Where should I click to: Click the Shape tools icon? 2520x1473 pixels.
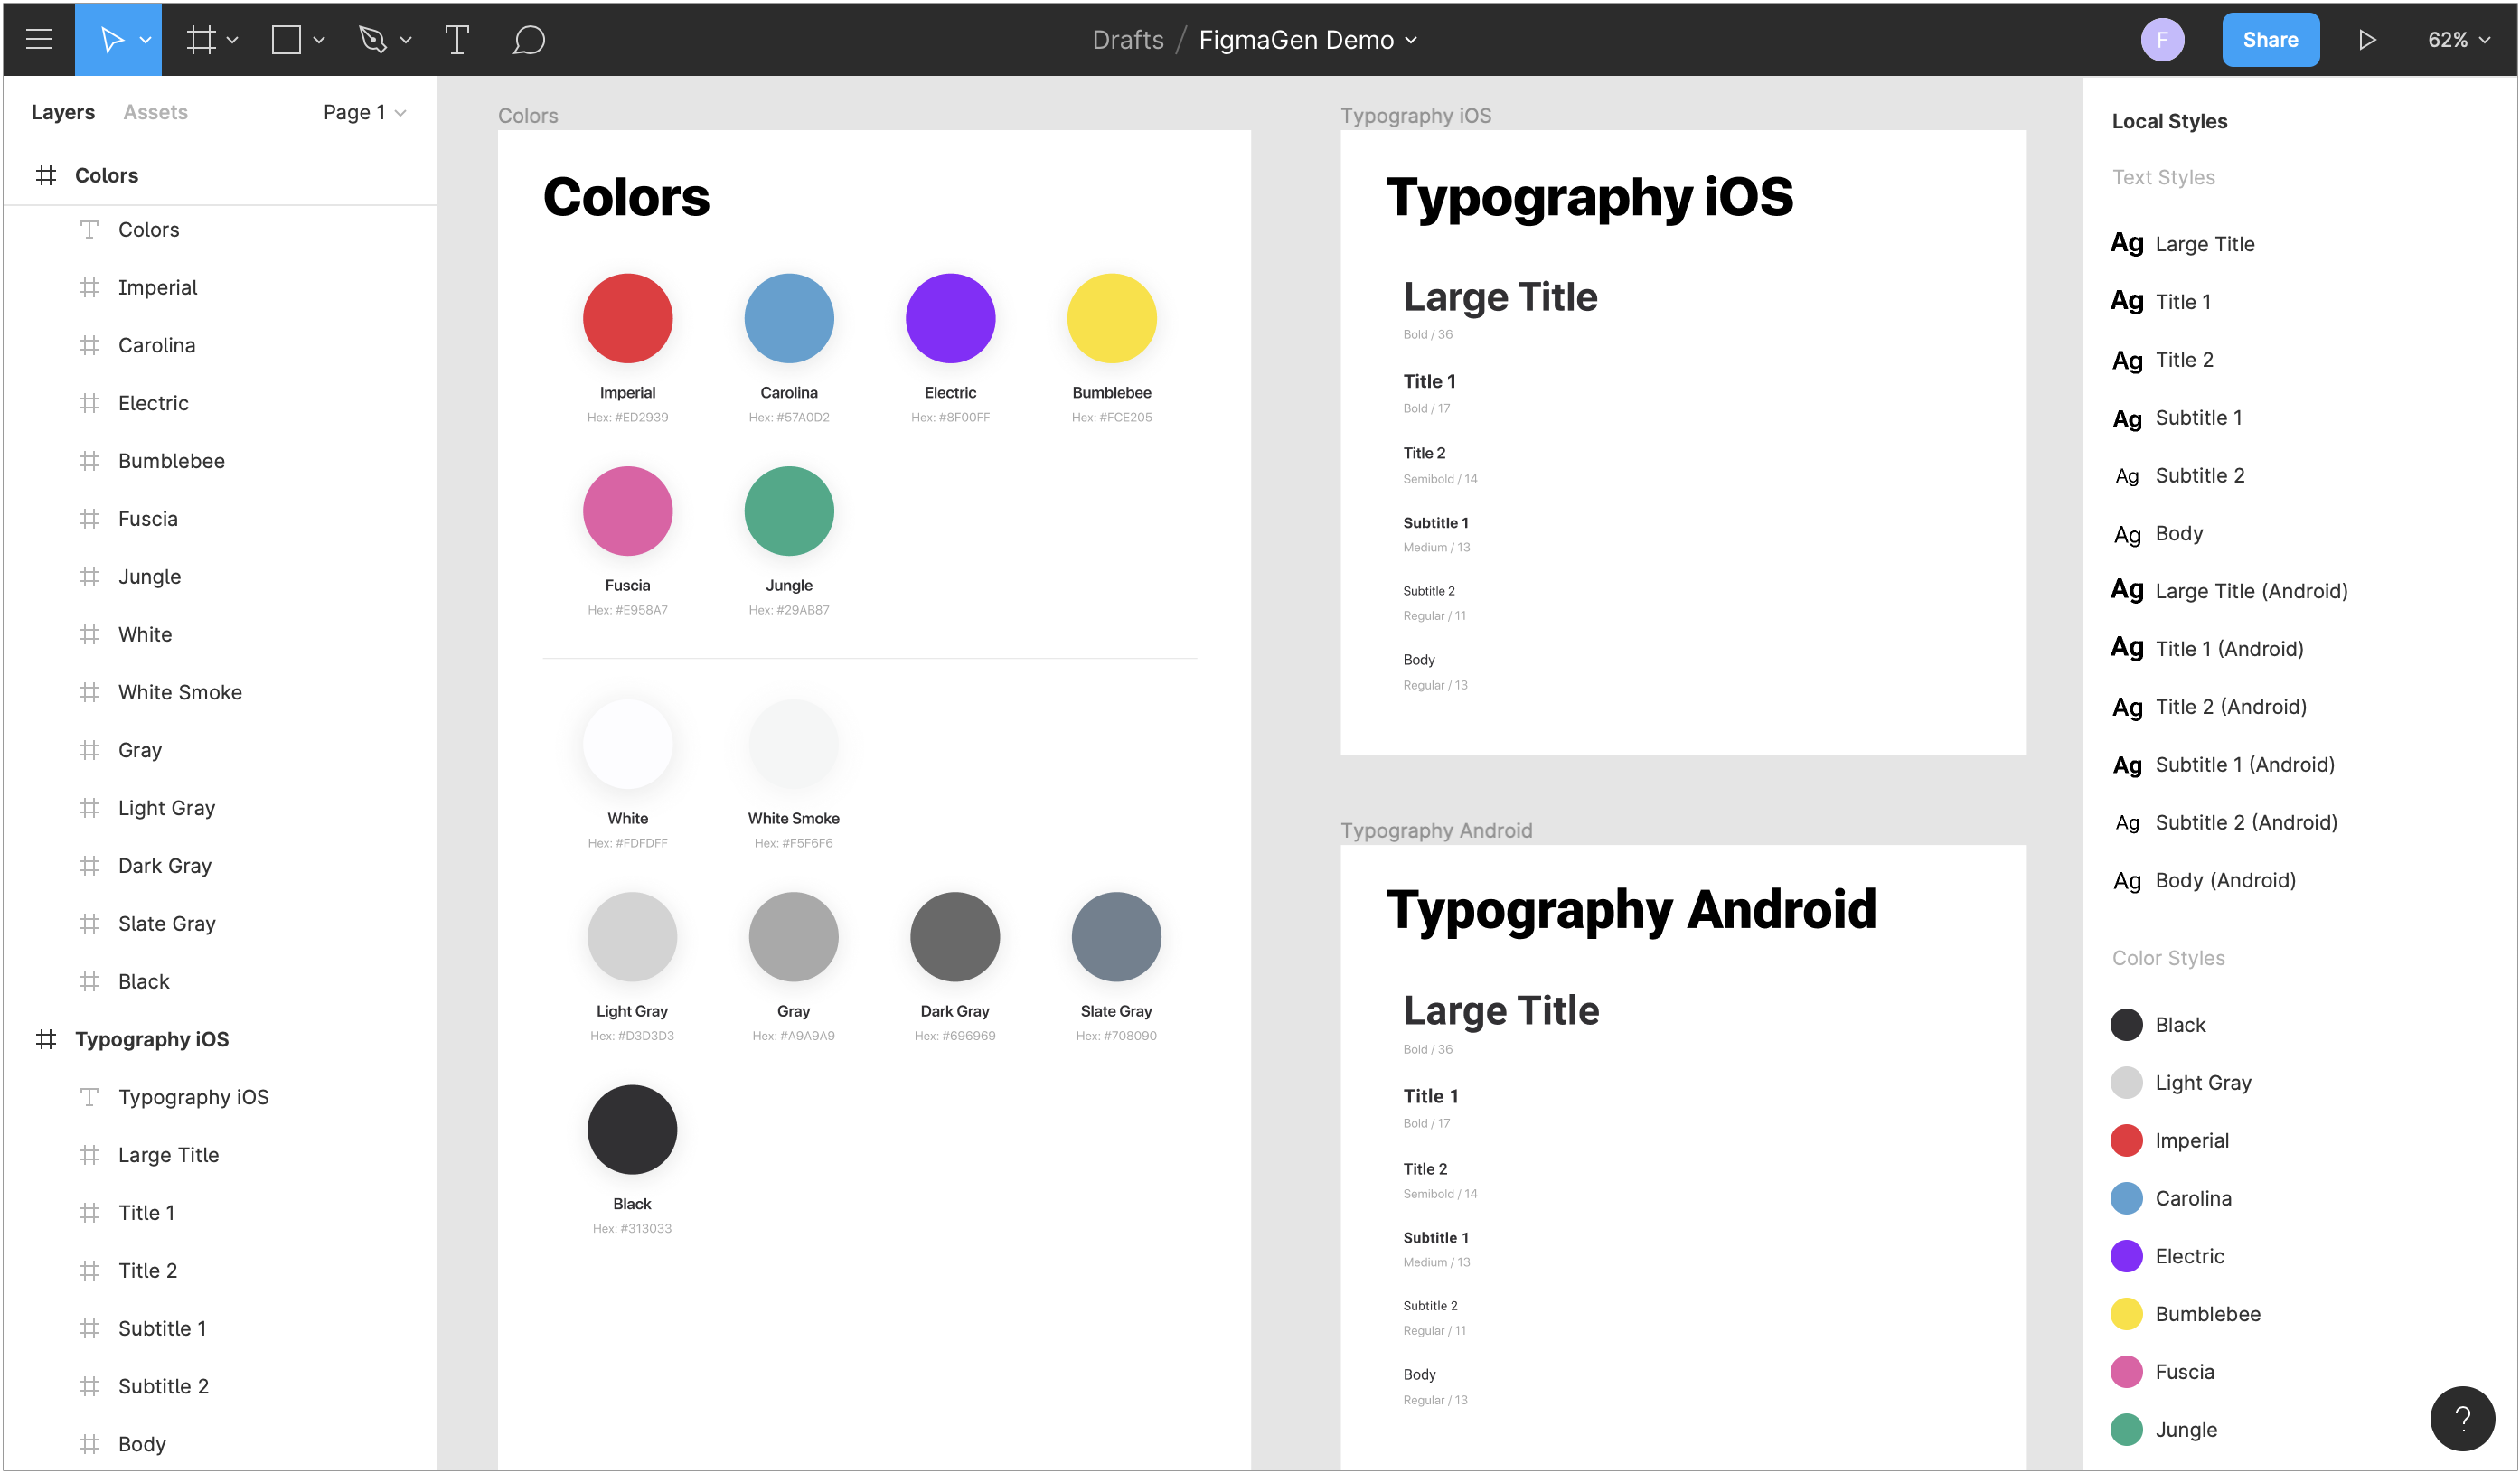[x=286, y=39]
